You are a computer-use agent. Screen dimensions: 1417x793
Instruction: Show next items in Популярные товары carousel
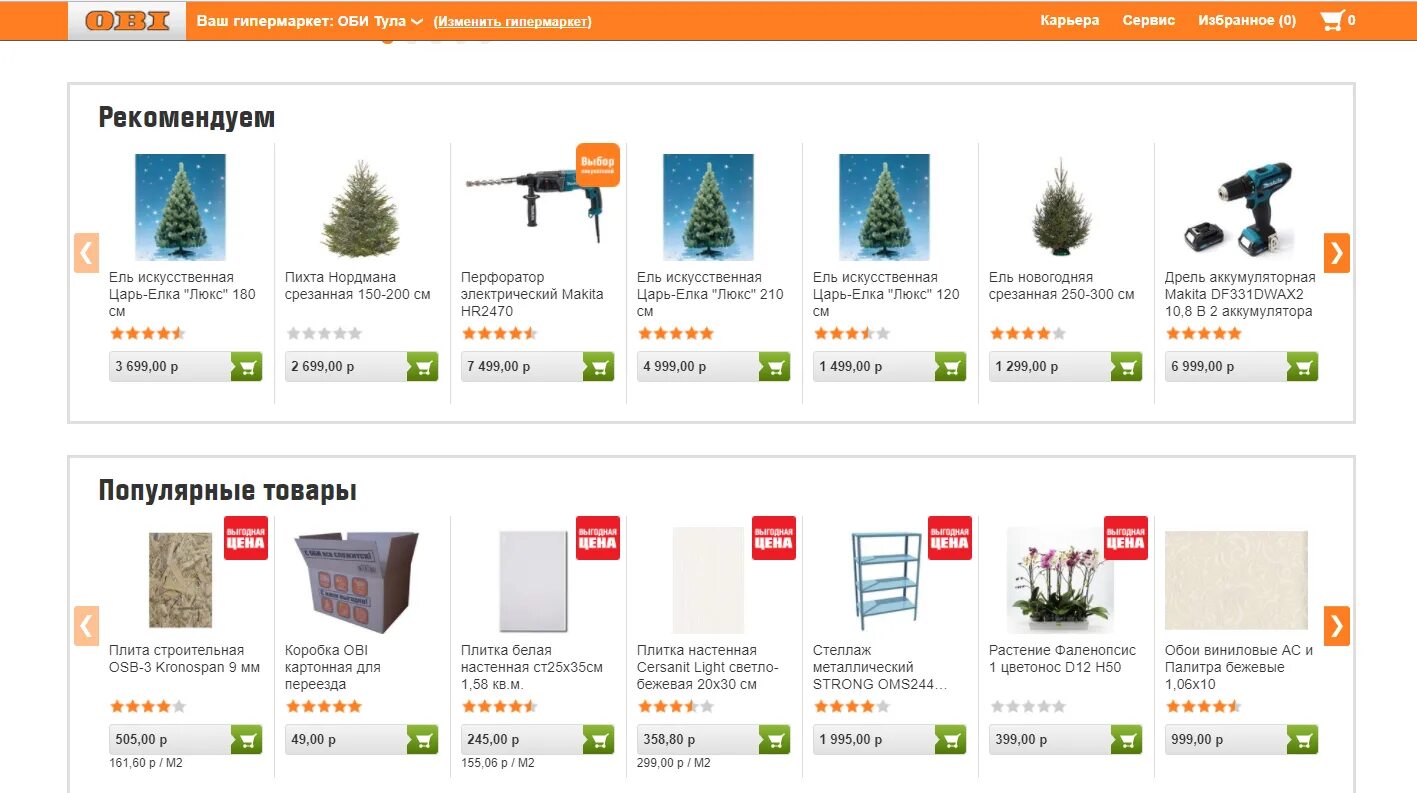(x=1336, y=626)
